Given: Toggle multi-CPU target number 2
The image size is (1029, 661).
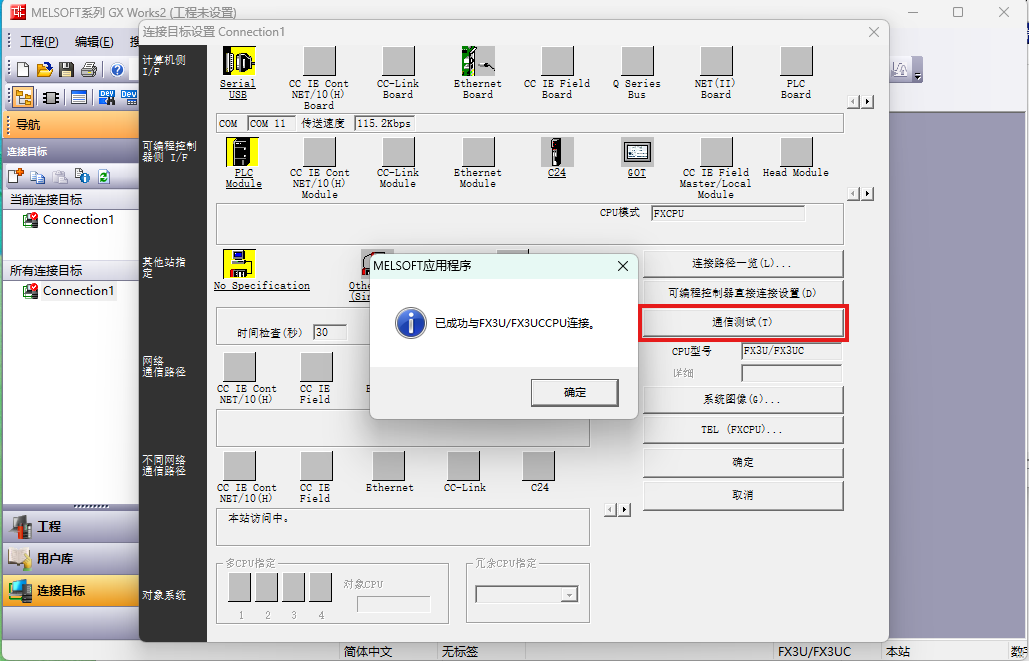Looking at the screenshot, I should 266,587.
